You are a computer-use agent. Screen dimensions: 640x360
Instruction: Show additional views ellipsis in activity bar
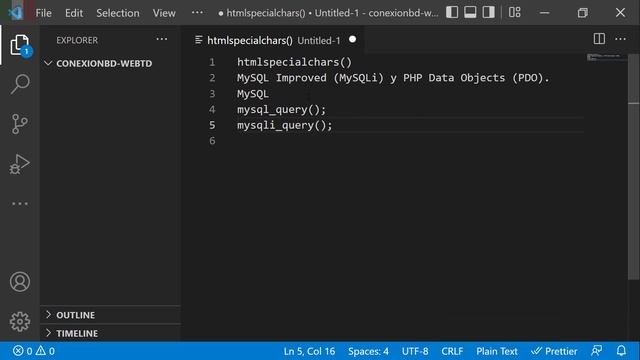(20, 203)
